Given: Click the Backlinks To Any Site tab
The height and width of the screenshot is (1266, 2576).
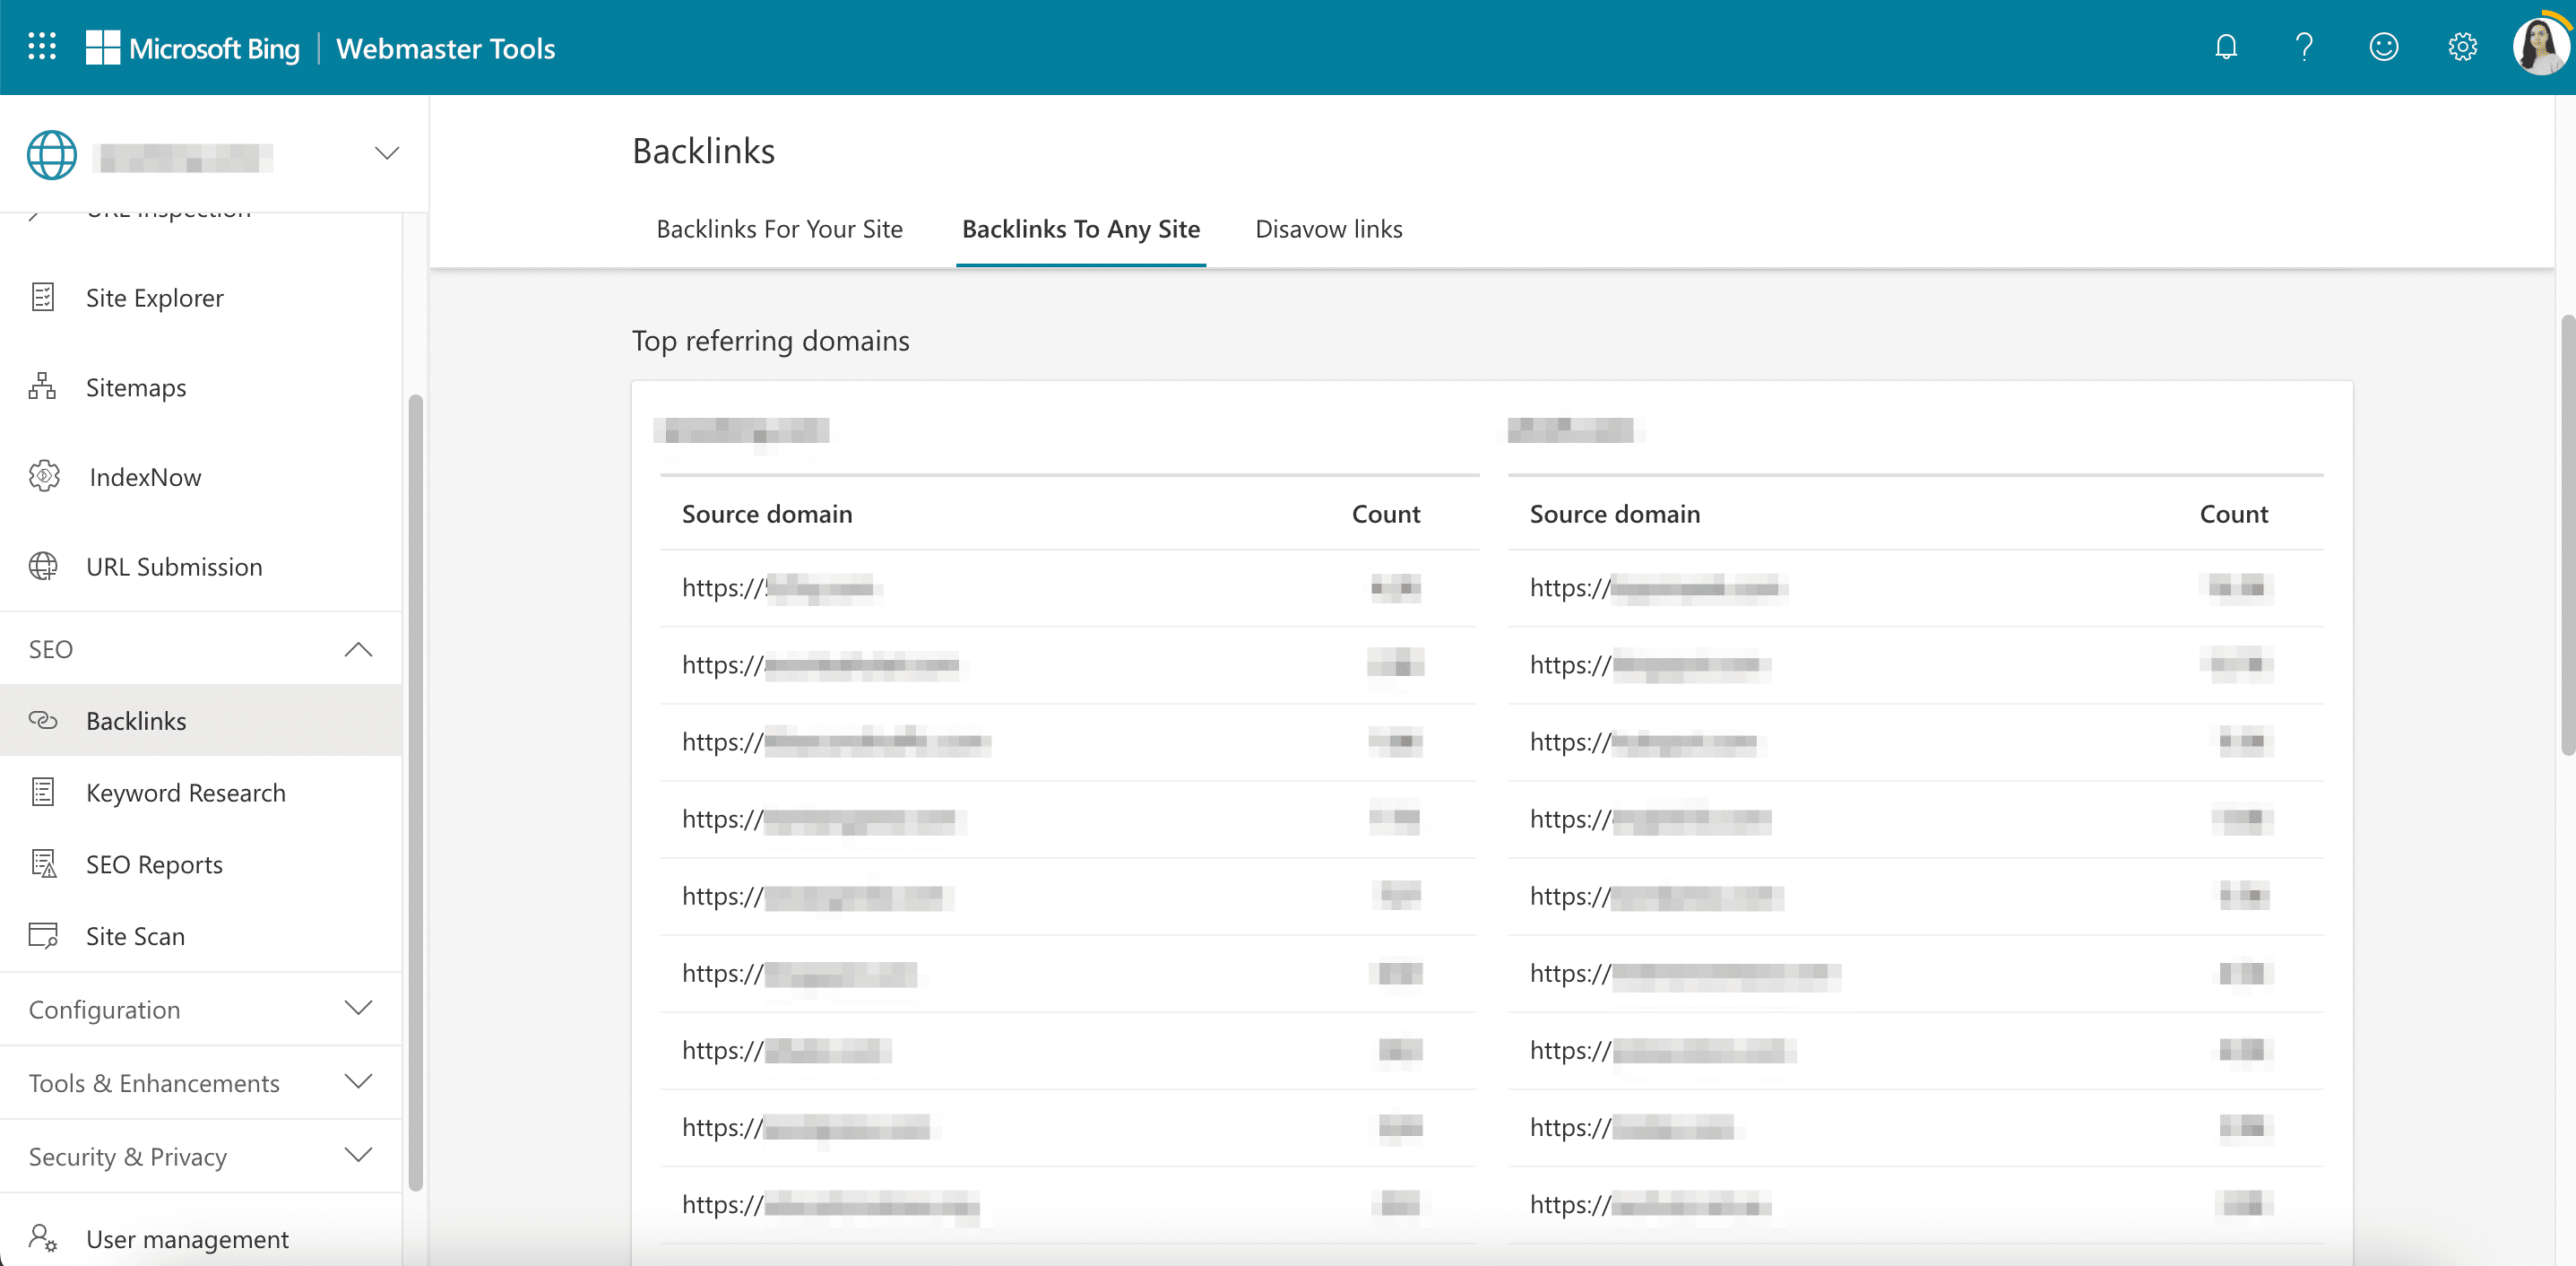Looking at the screenshot, I should pyautogui.click(x=1081, y=229).
